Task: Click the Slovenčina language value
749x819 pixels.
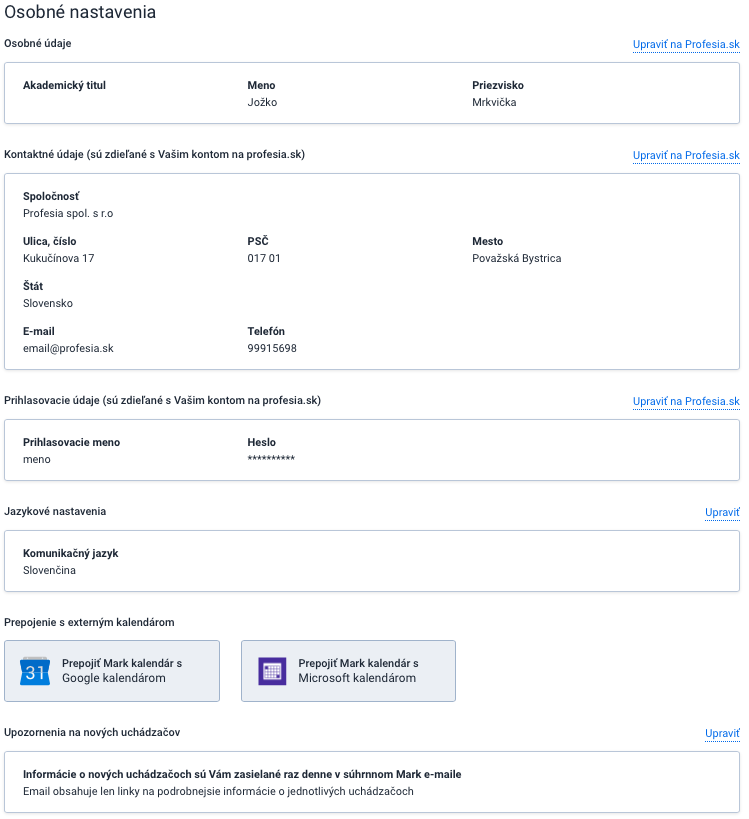Action: [x=49, y=570]
